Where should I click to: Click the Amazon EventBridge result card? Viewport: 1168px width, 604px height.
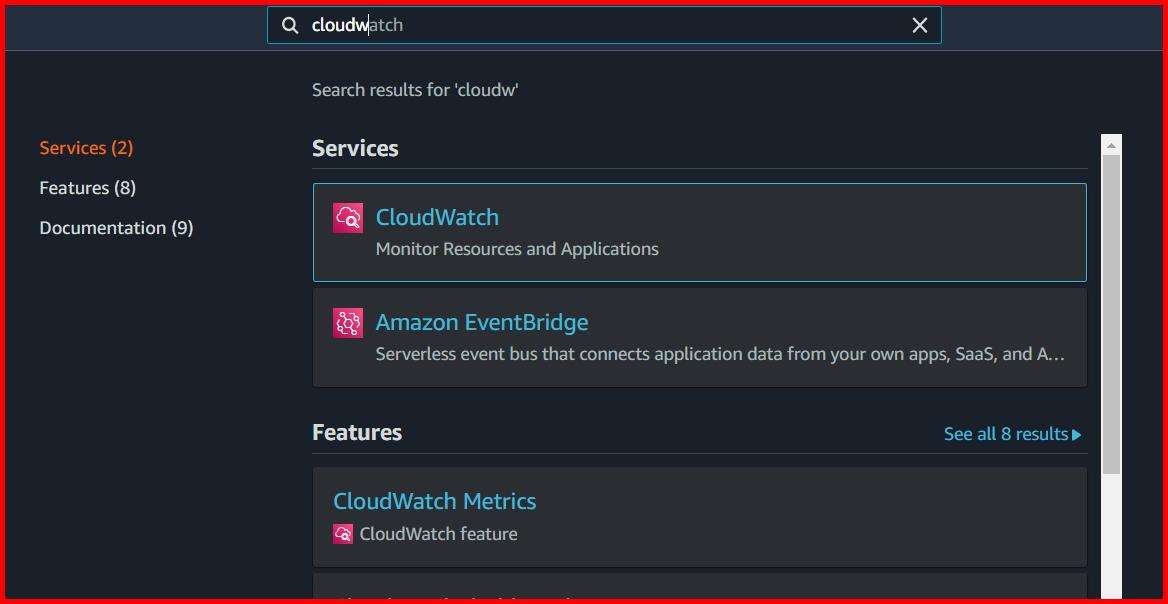point(699,337)
